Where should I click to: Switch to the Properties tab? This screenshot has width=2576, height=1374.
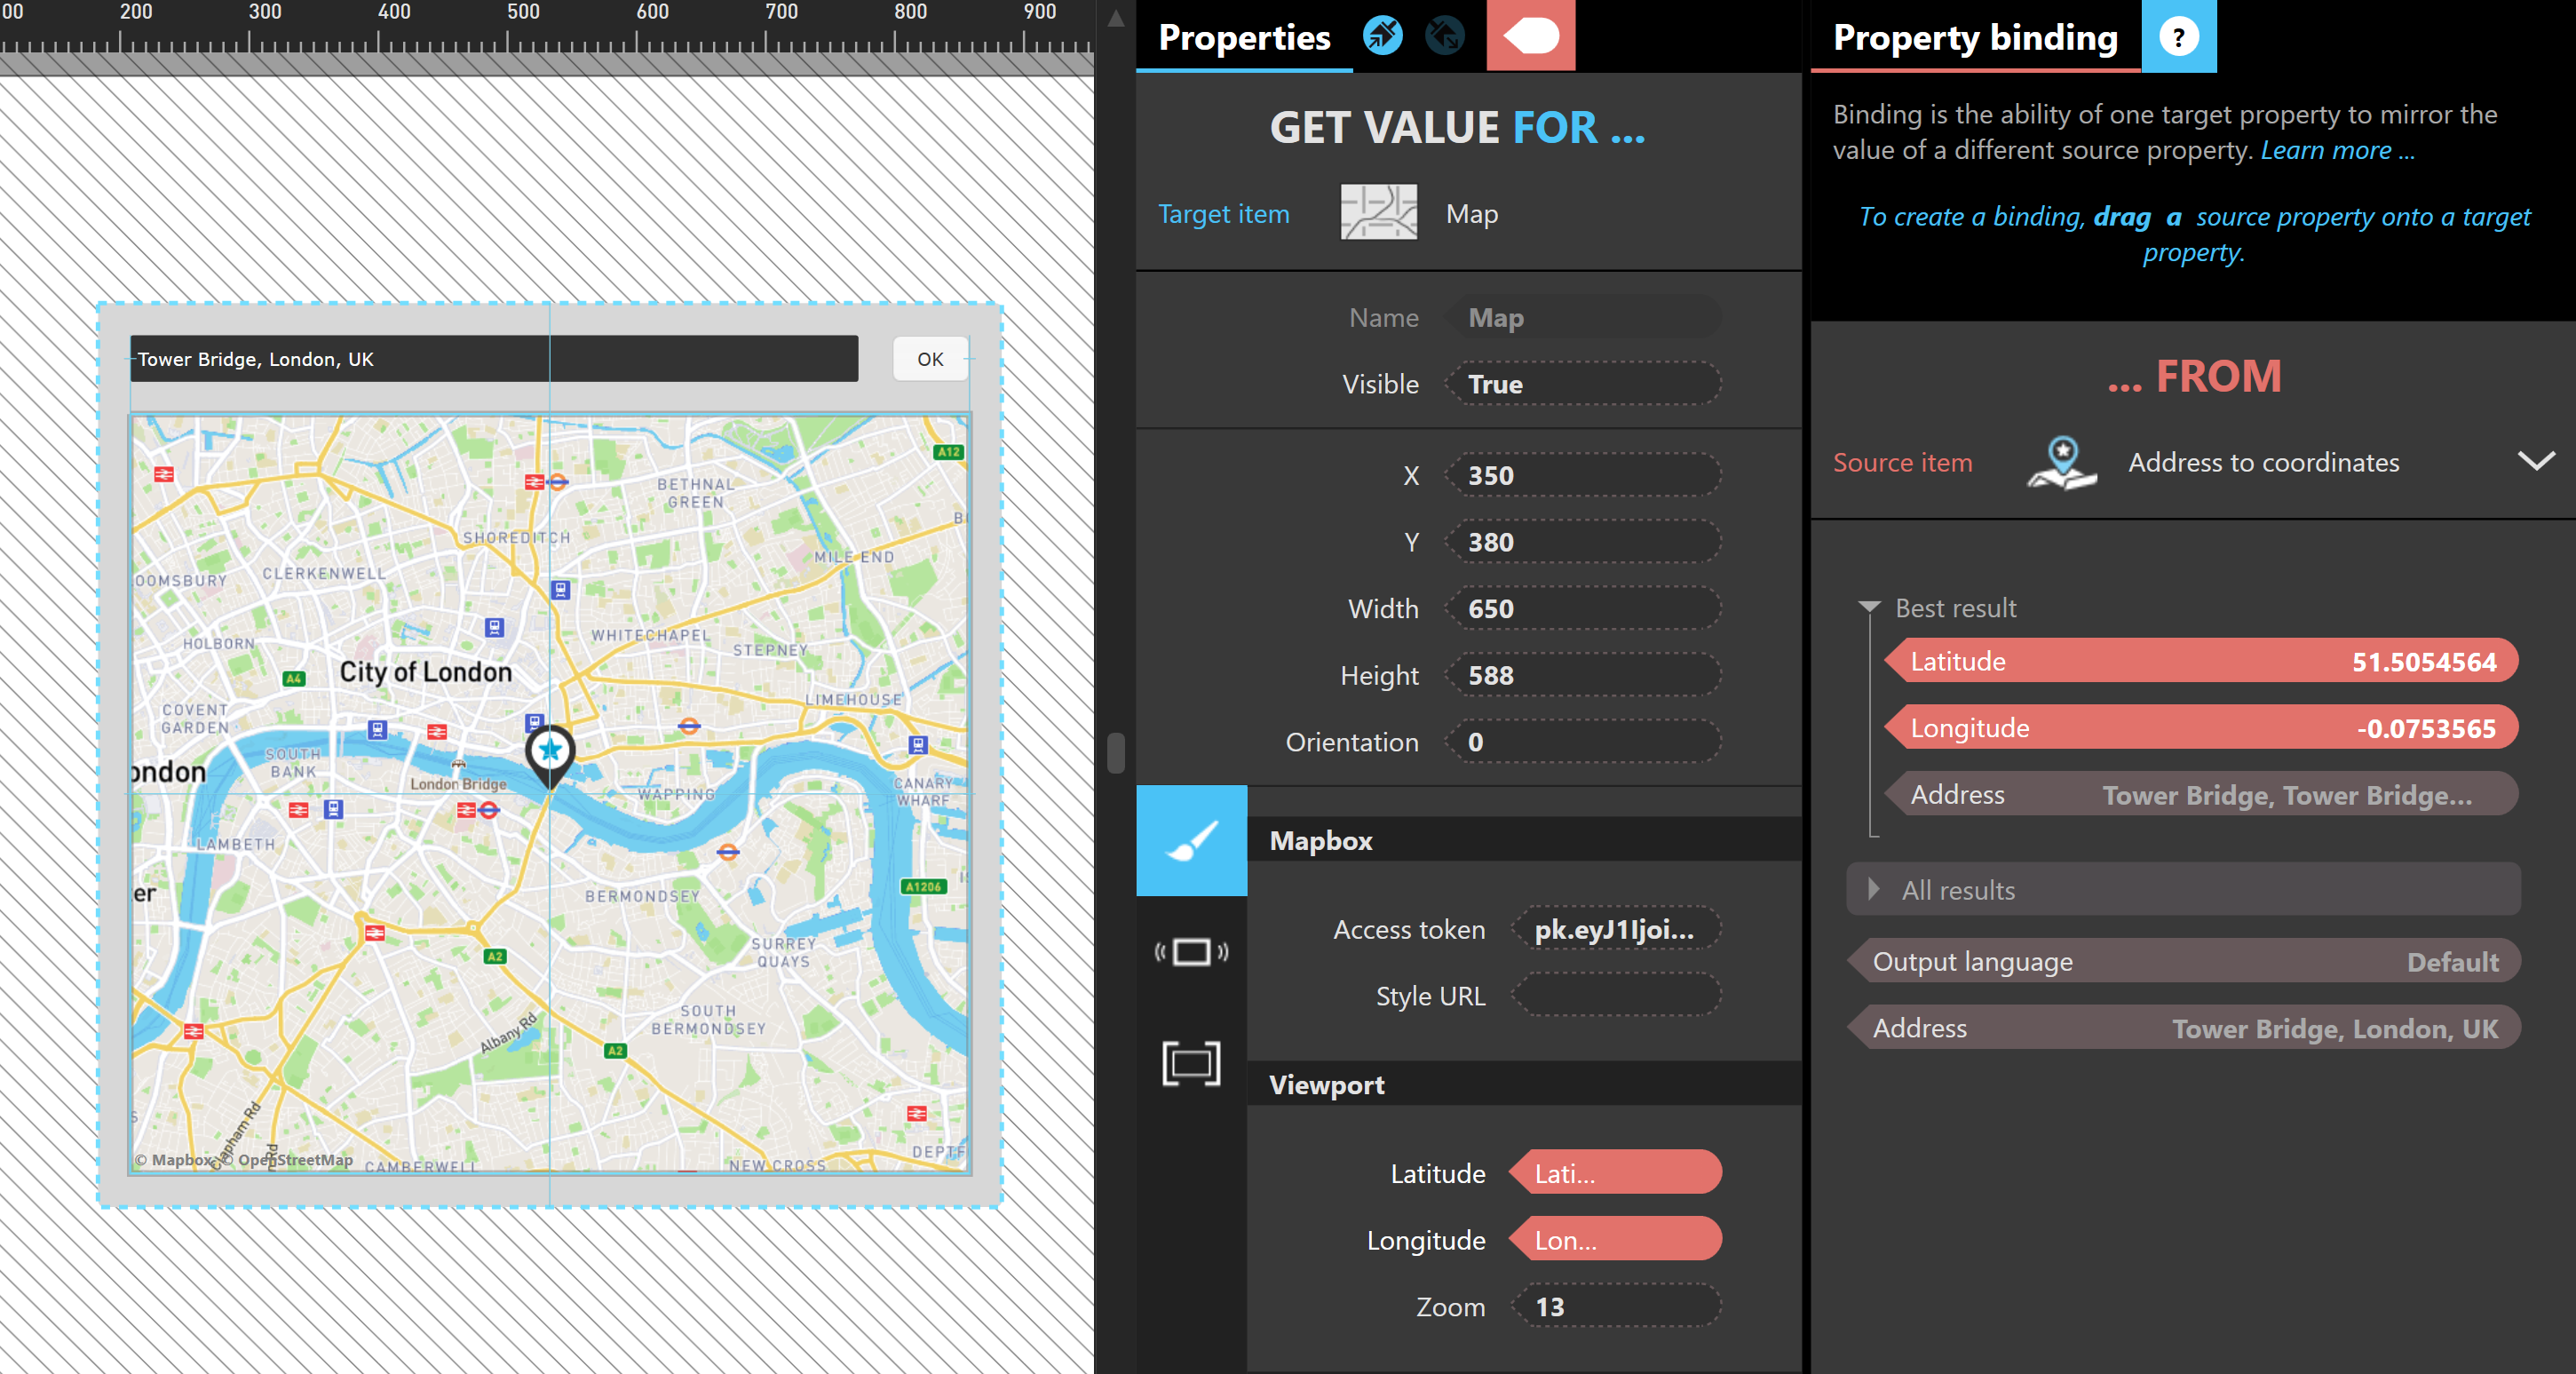[1243, 38]
